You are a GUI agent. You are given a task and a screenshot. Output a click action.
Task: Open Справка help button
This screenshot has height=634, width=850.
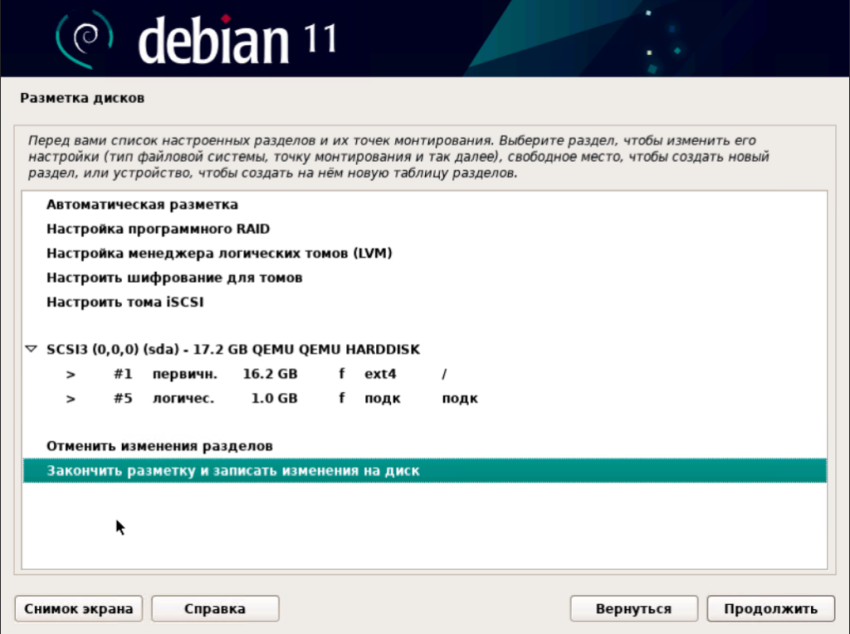click(215, 609)
